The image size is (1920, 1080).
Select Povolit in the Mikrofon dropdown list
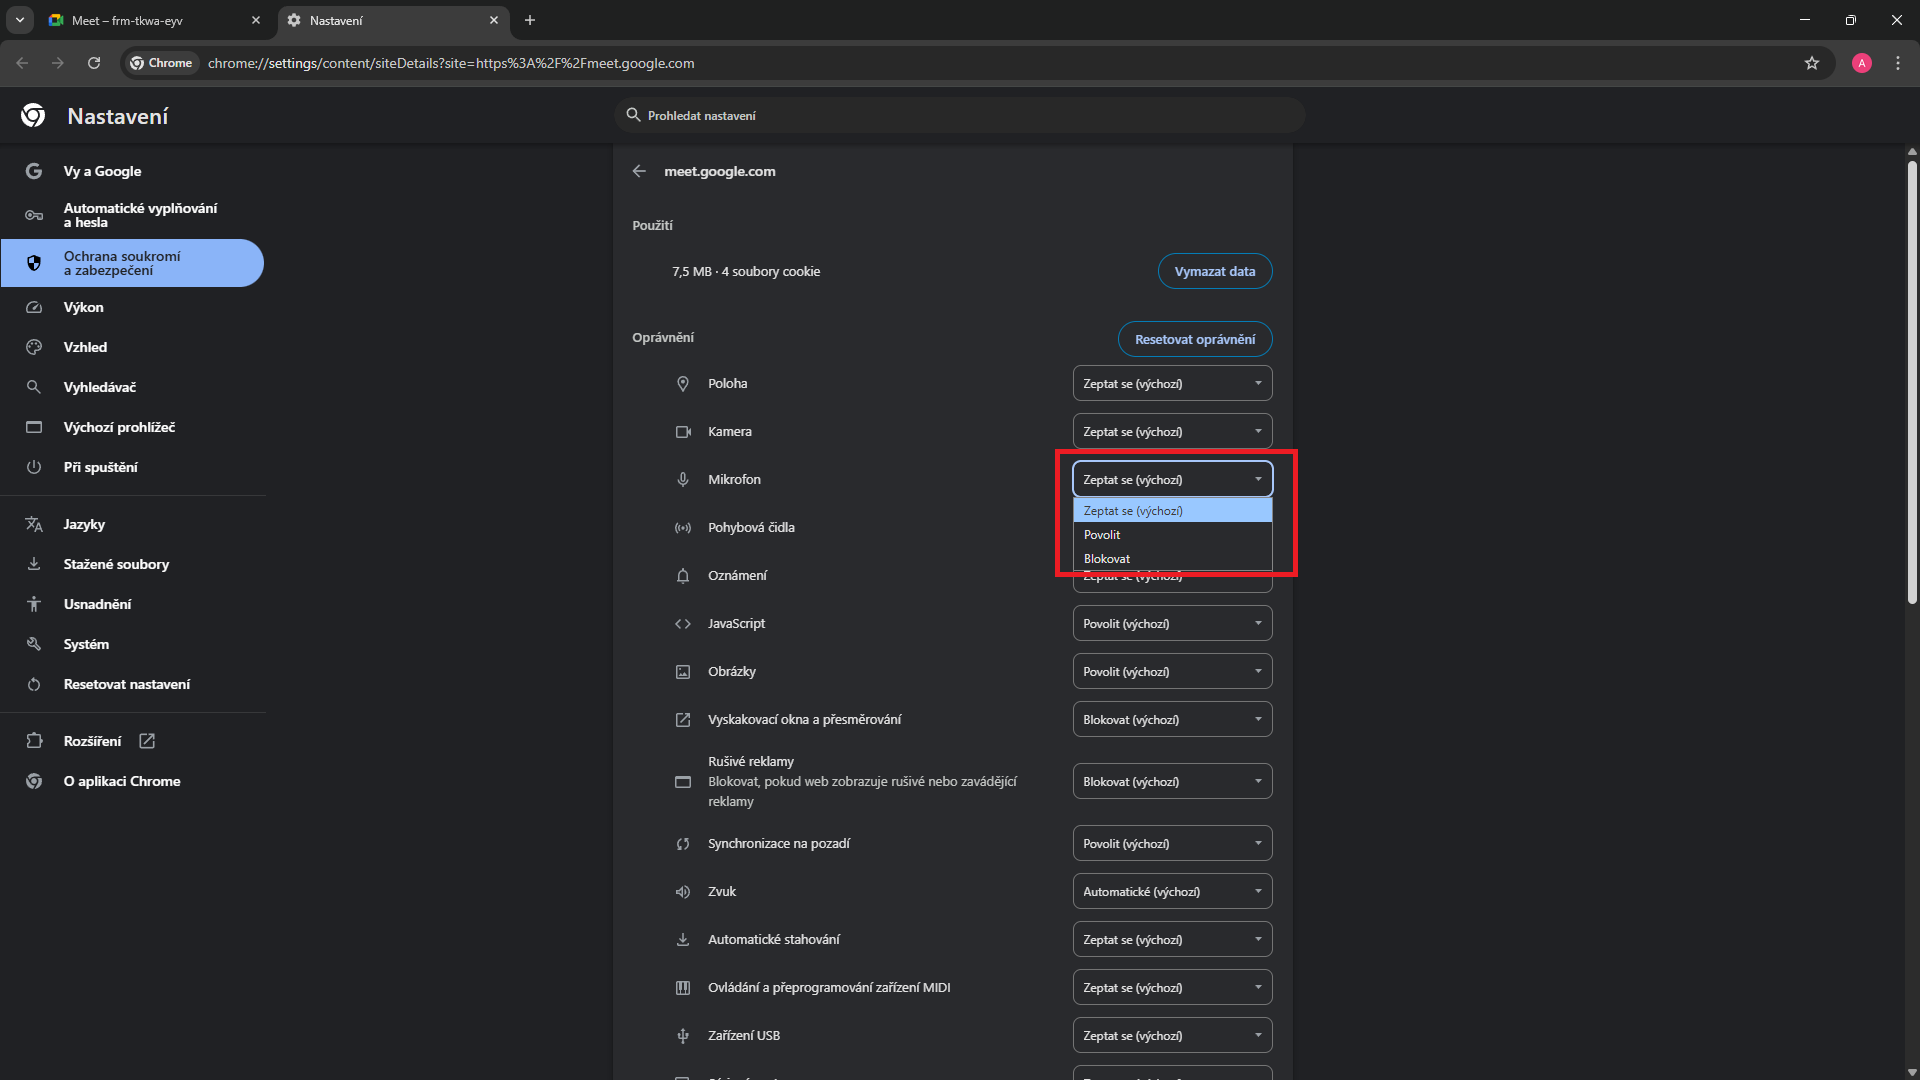1102,535
